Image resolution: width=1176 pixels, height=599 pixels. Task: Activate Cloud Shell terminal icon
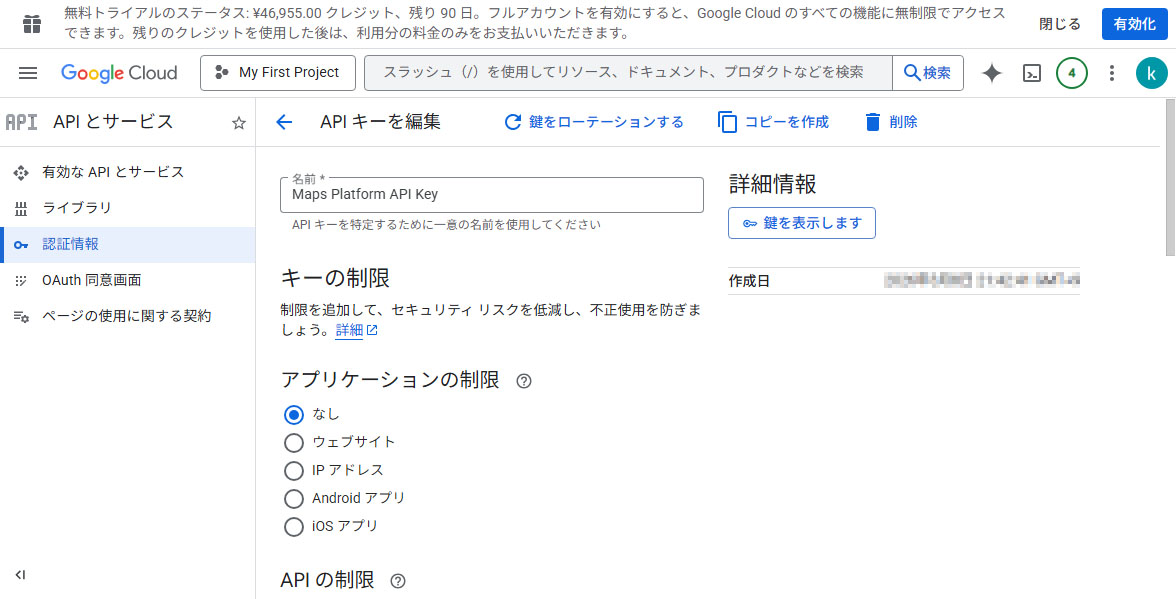(1032, 73)
